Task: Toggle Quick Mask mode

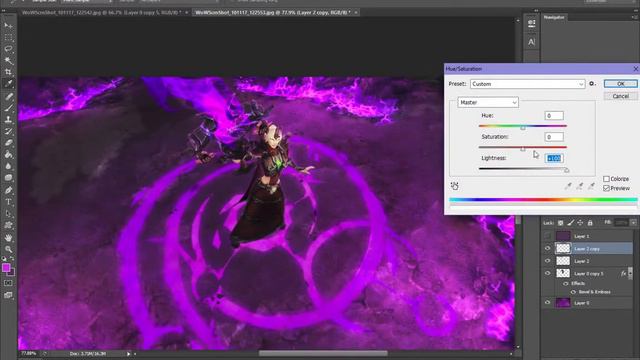Action: (8, 283)
